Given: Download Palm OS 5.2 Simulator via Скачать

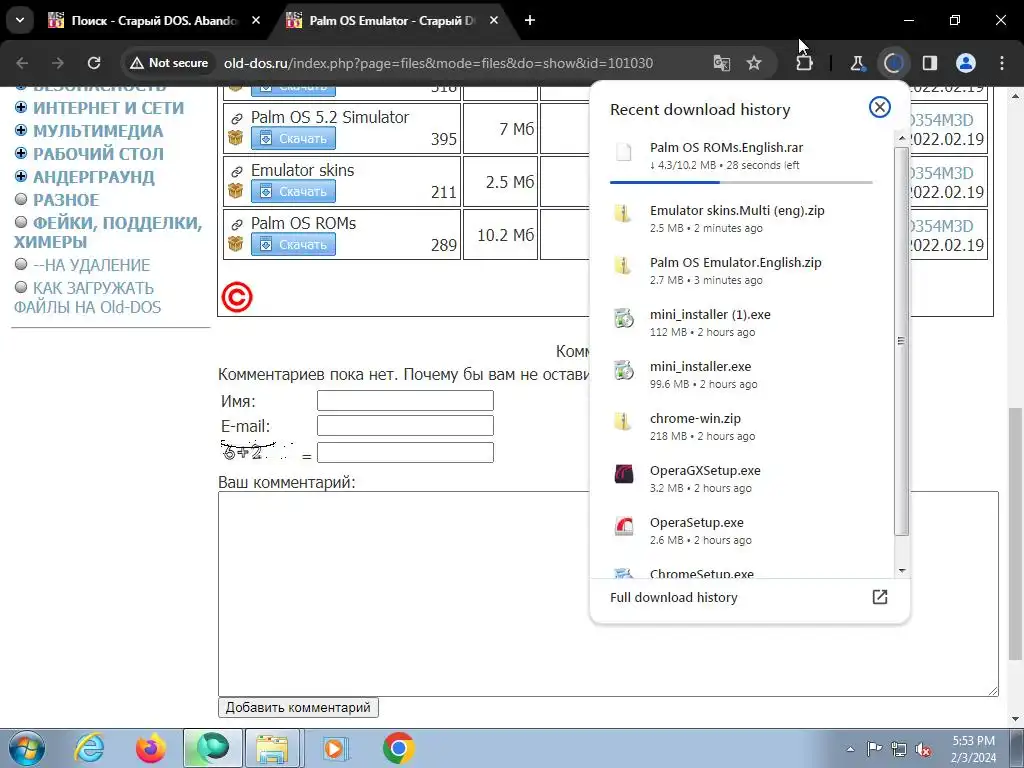Looking at the screenshot, I should pyautogui.click(x=293, y=138).
